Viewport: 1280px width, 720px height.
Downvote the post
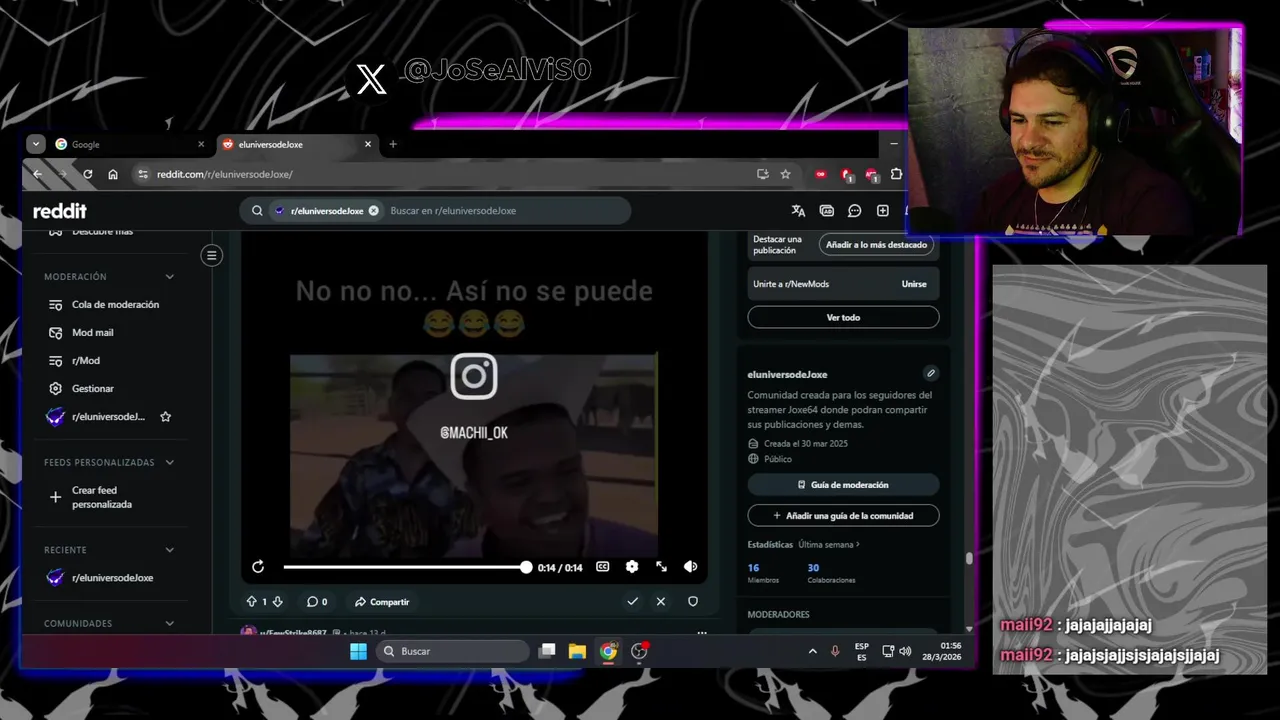[x=277, y=602]
